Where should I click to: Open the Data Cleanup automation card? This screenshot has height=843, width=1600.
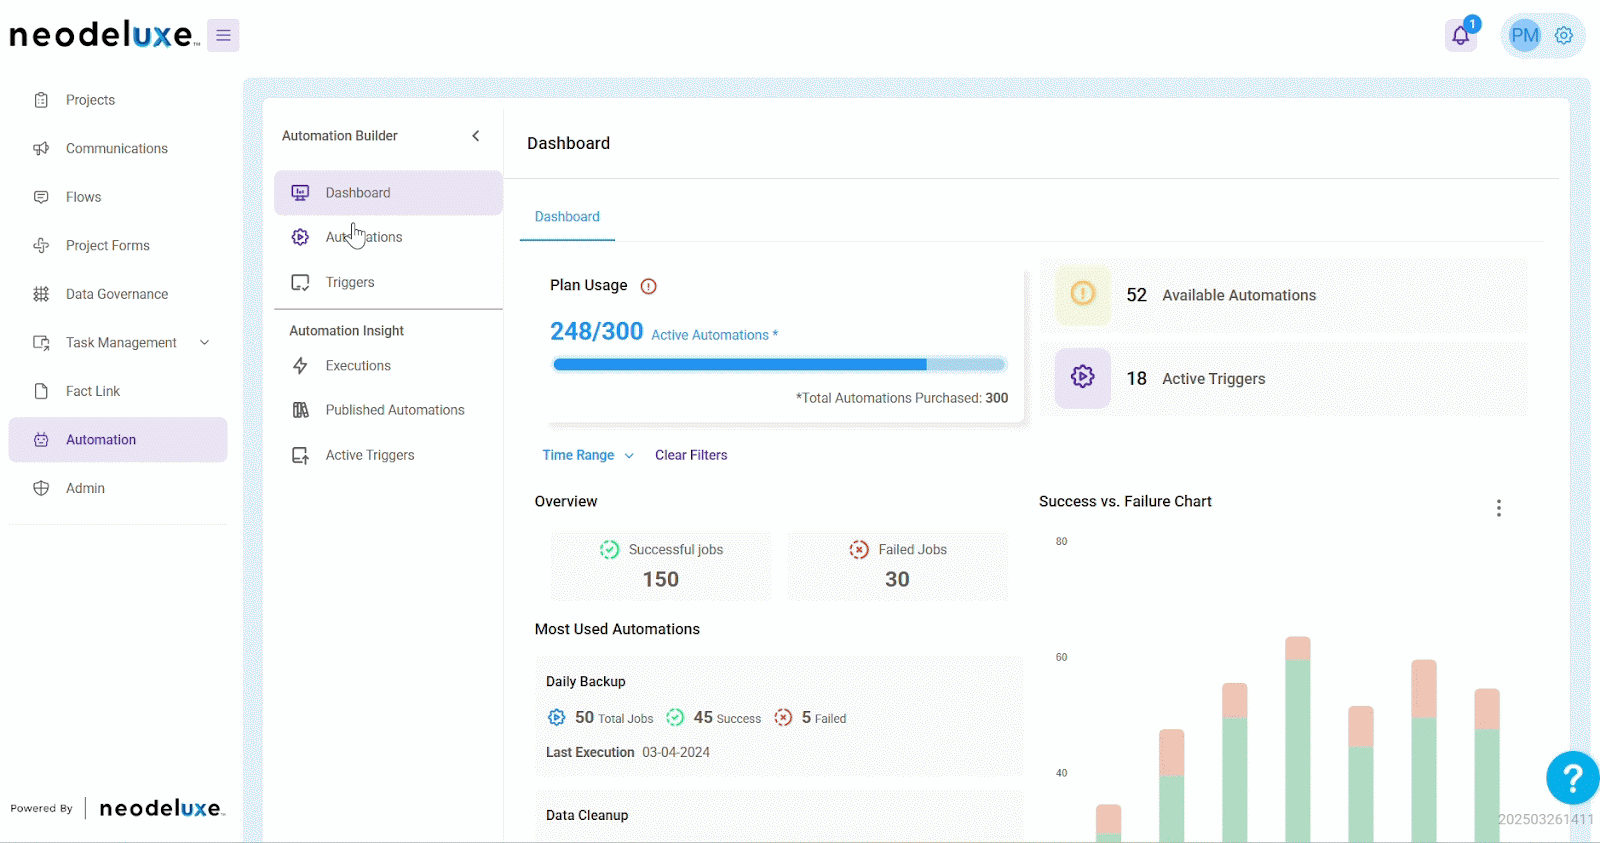[x=779, y=816]
